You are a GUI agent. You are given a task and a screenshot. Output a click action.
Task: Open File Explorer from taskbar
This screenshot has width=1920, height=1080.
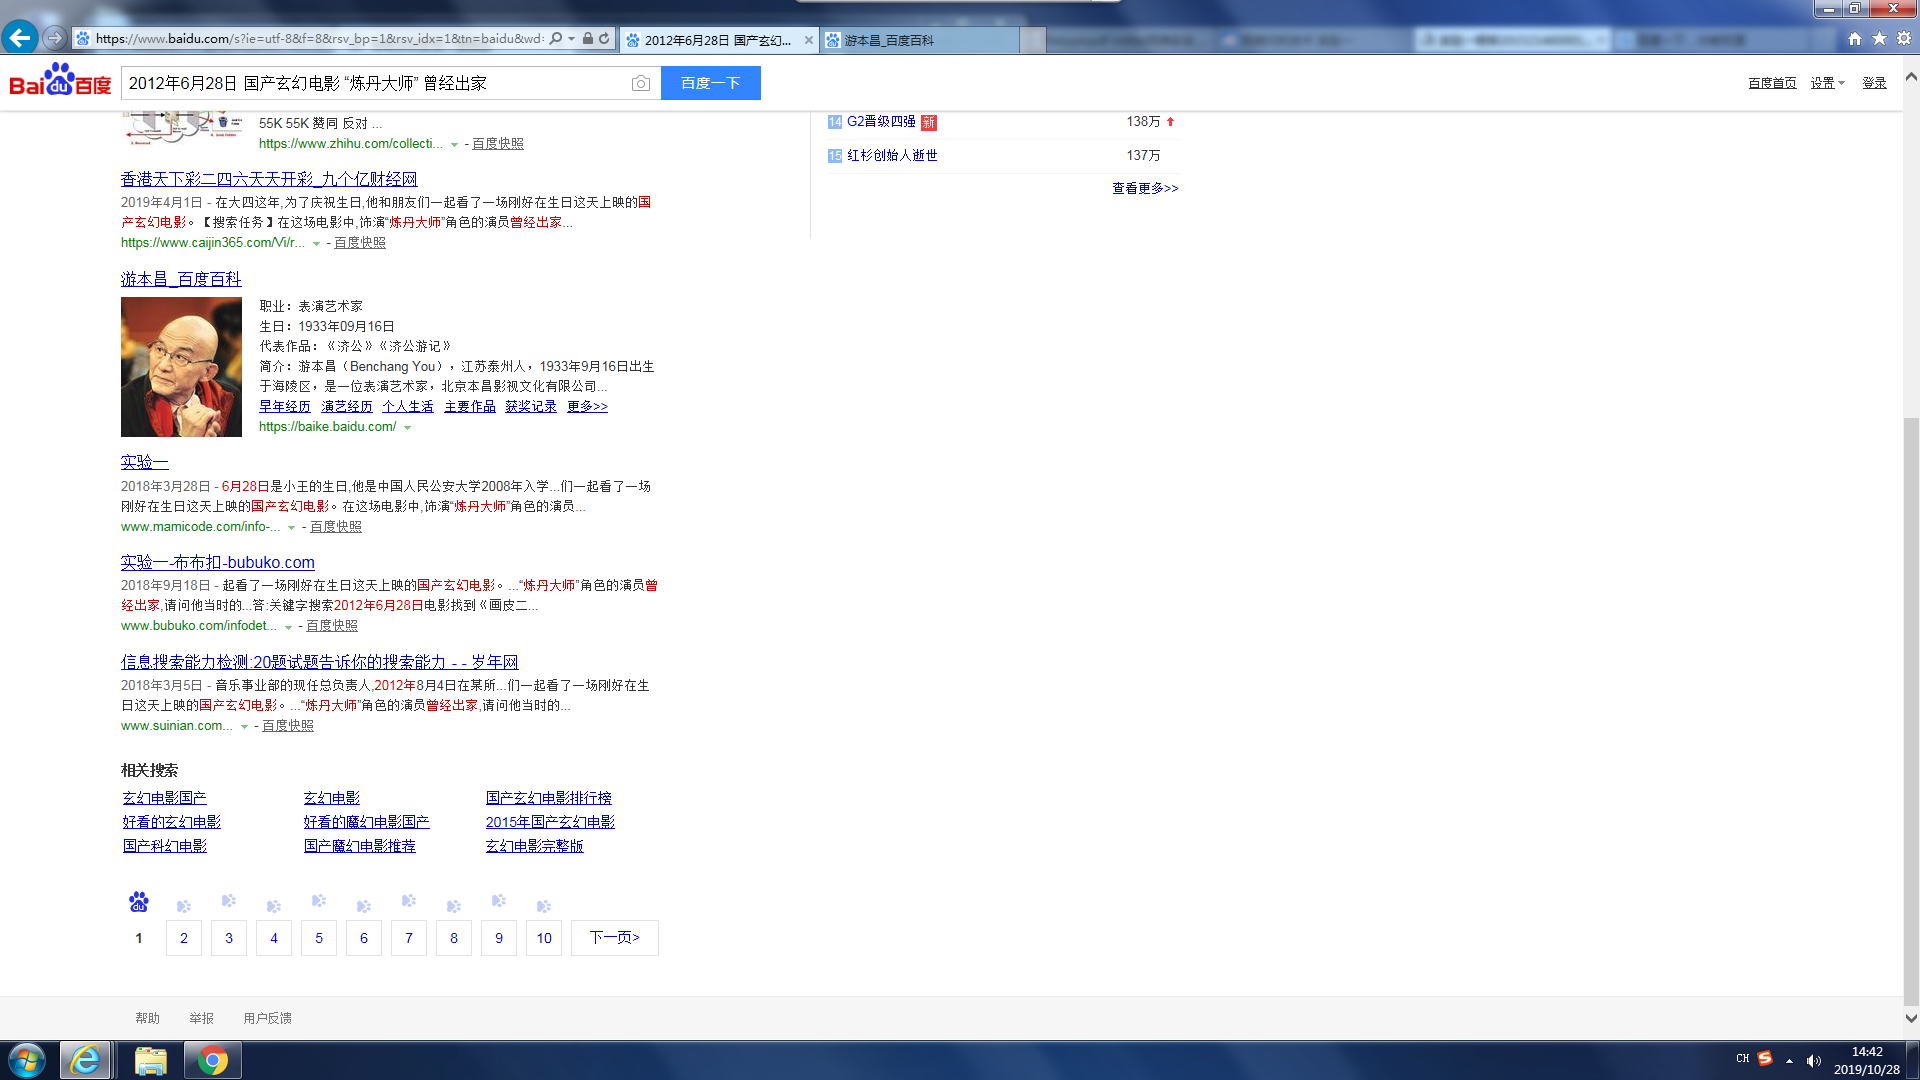[x=150, y=1060]
